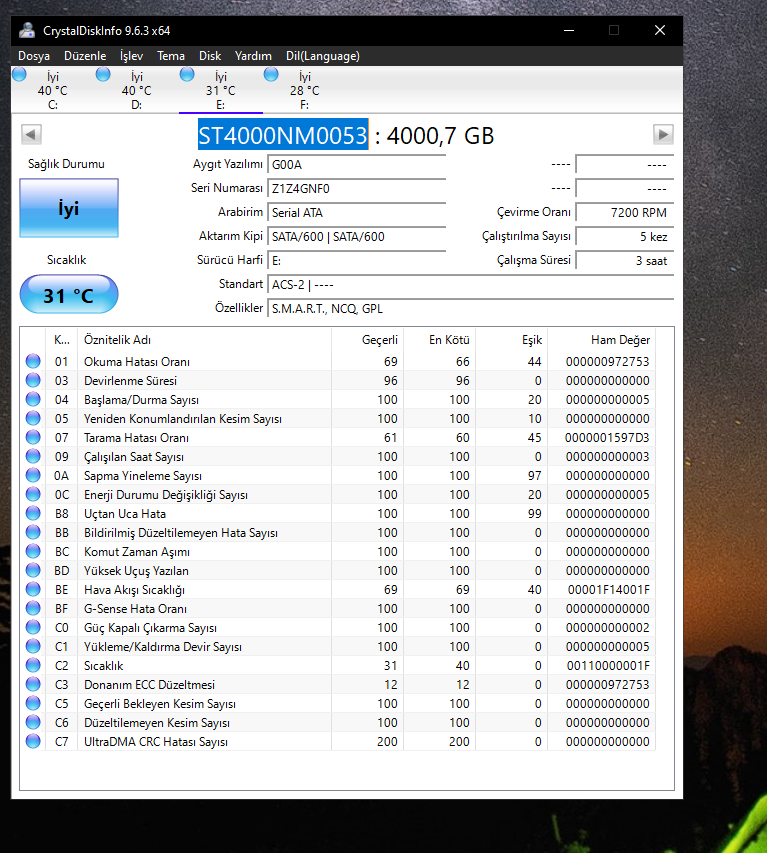
Task: Select raw value 00110000001F
Action: [x=608, y=666]
